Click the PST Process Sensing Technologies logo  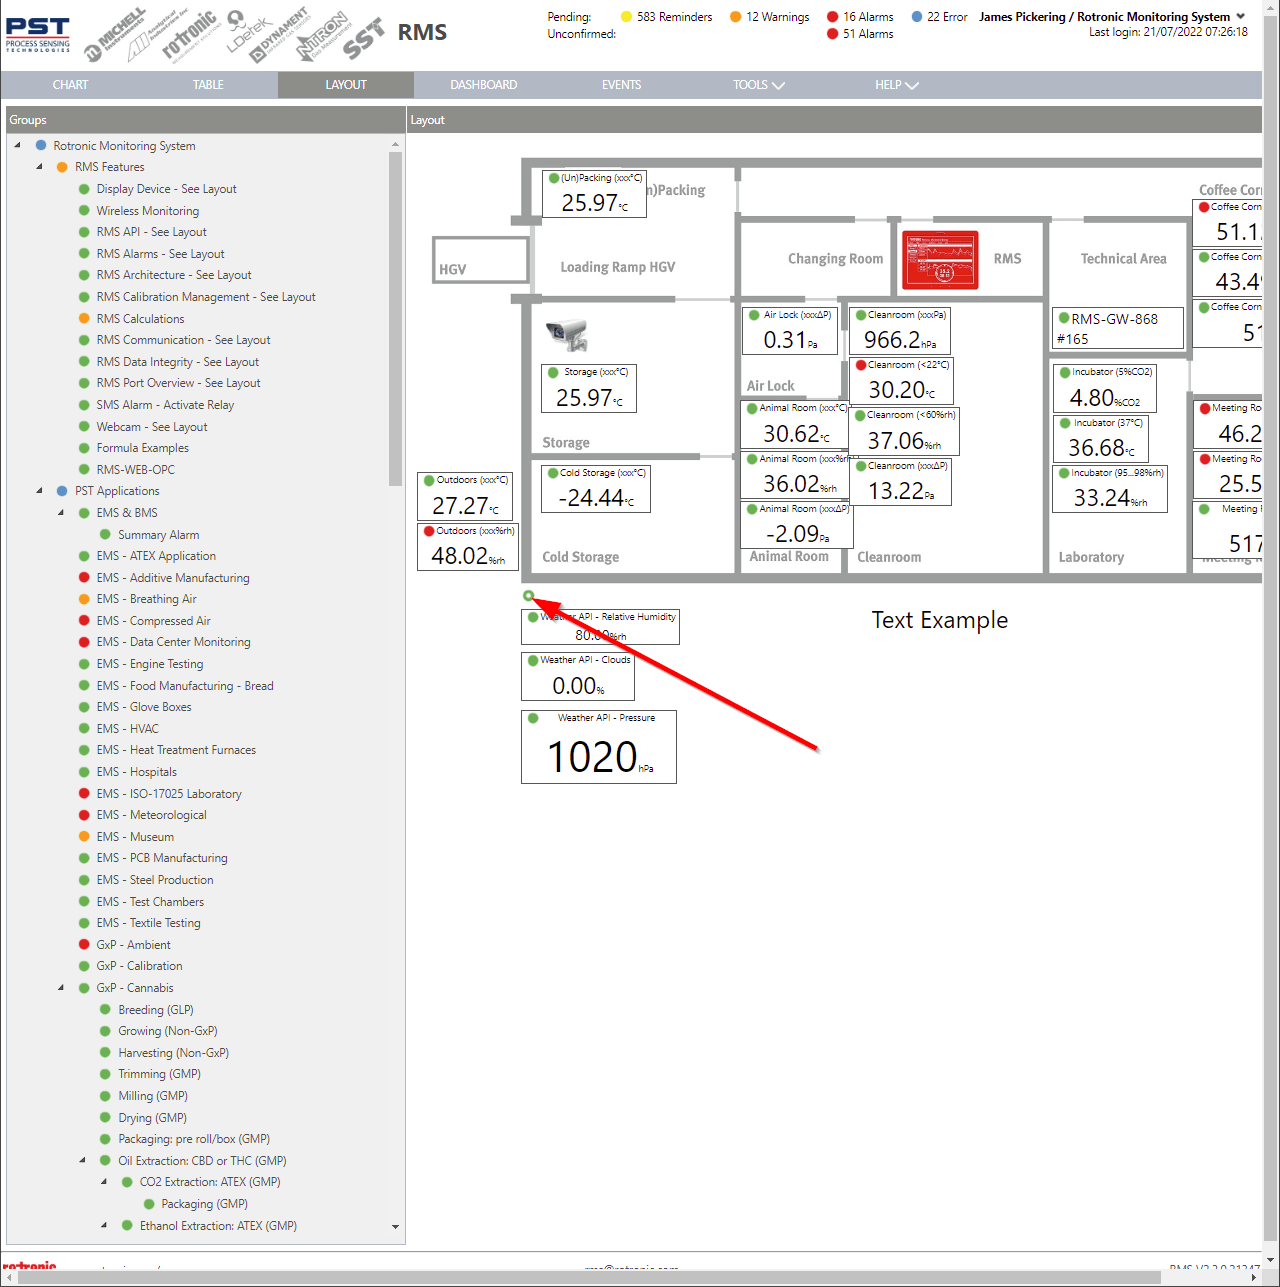(37, 32)
